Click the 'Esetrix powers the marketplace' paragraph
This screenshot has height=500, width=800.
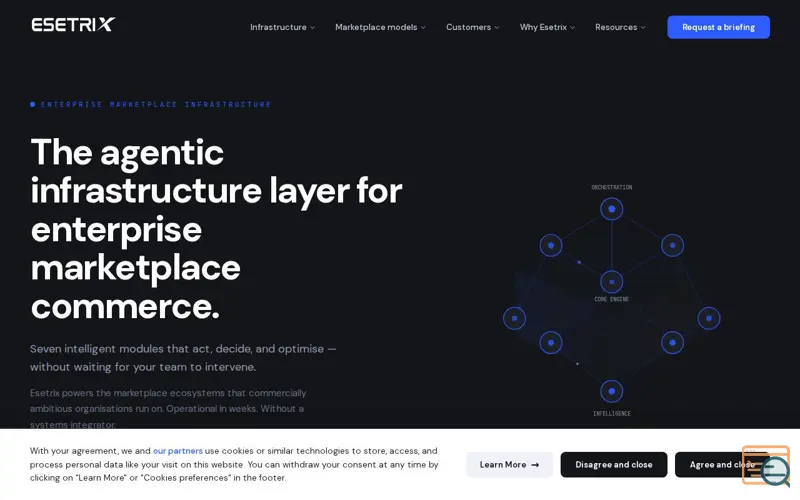click(x=168, y=408)
